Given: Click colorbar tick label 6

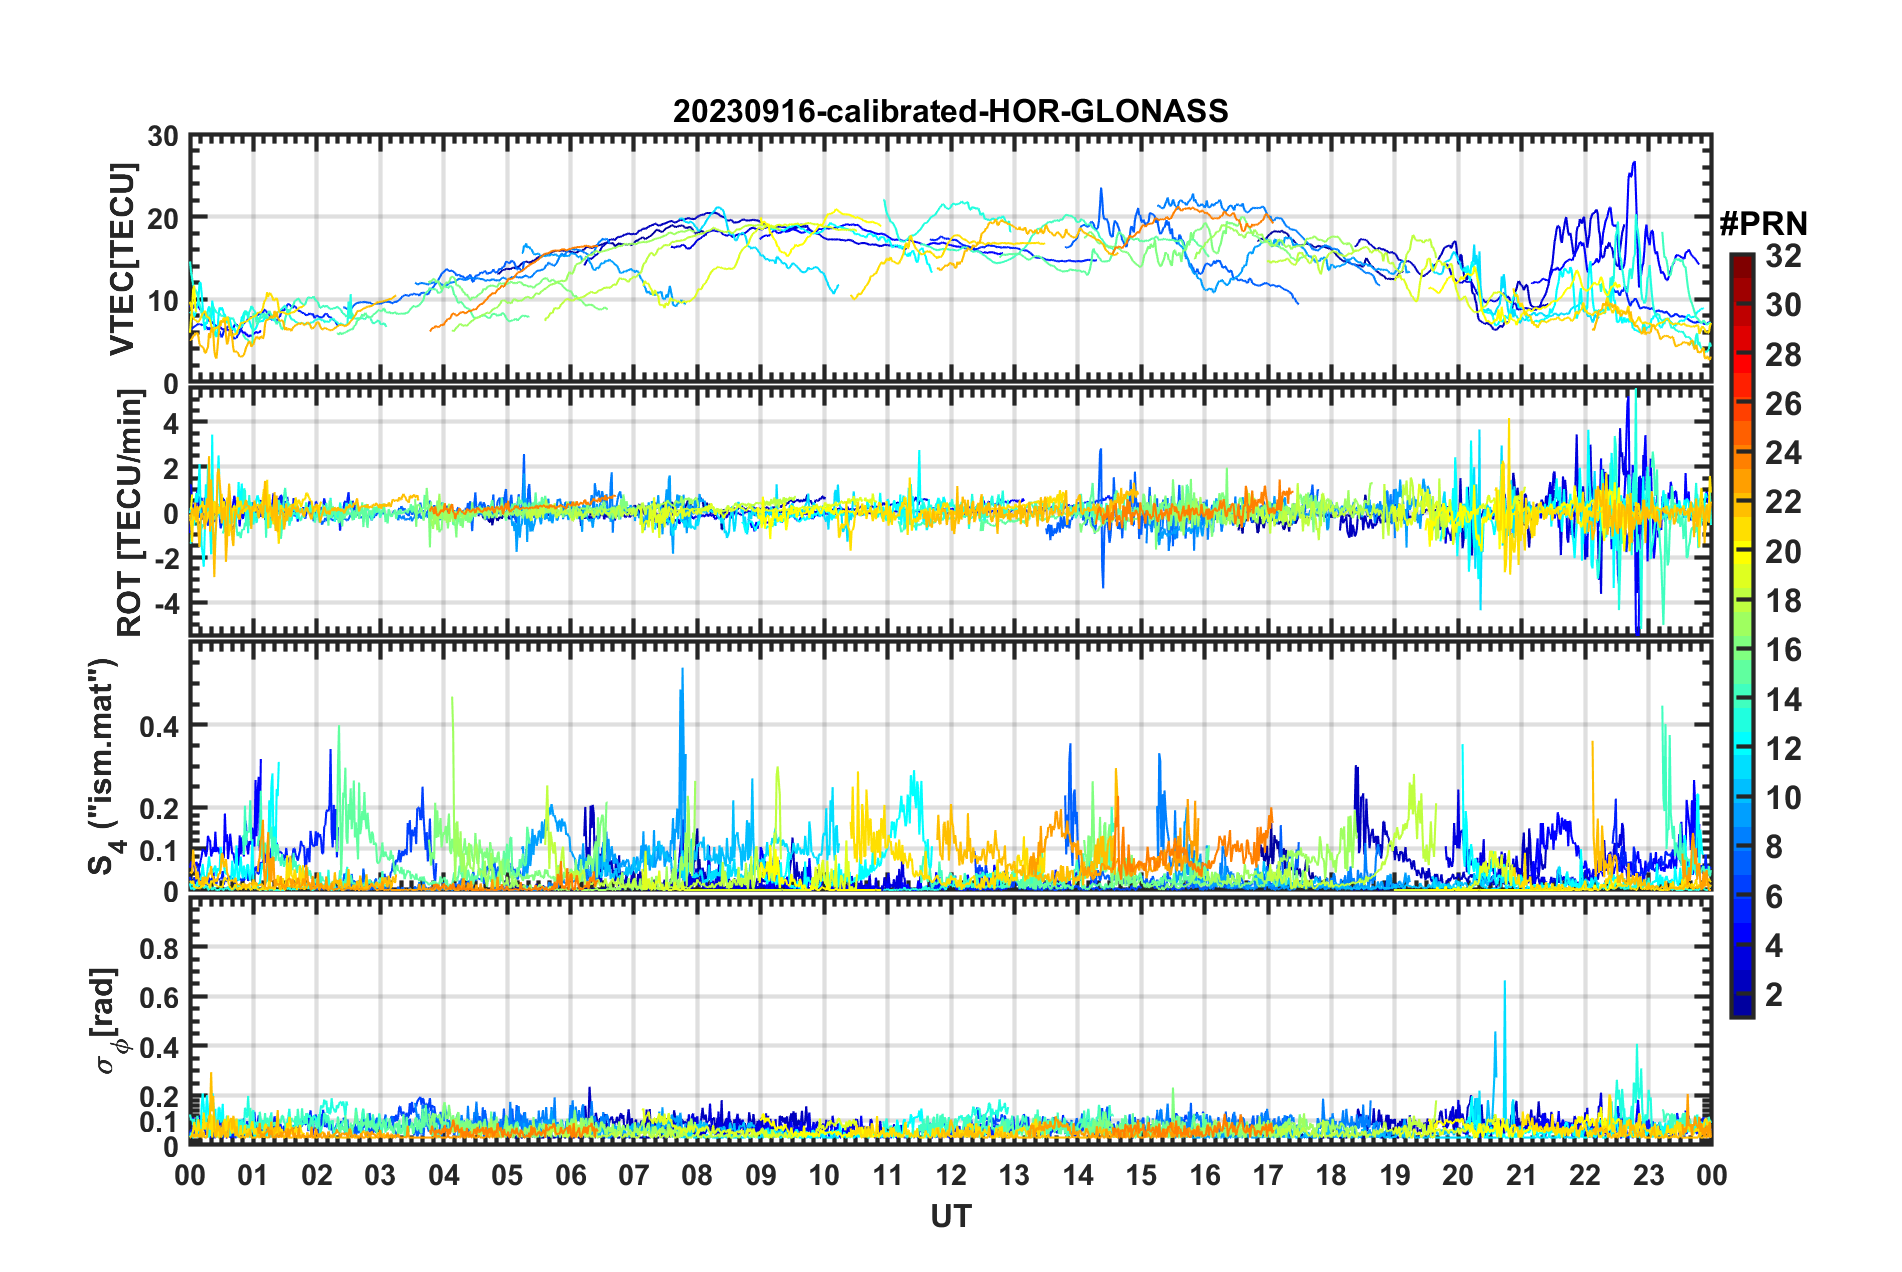Looking at the screenshot, I should point(1774,897).
